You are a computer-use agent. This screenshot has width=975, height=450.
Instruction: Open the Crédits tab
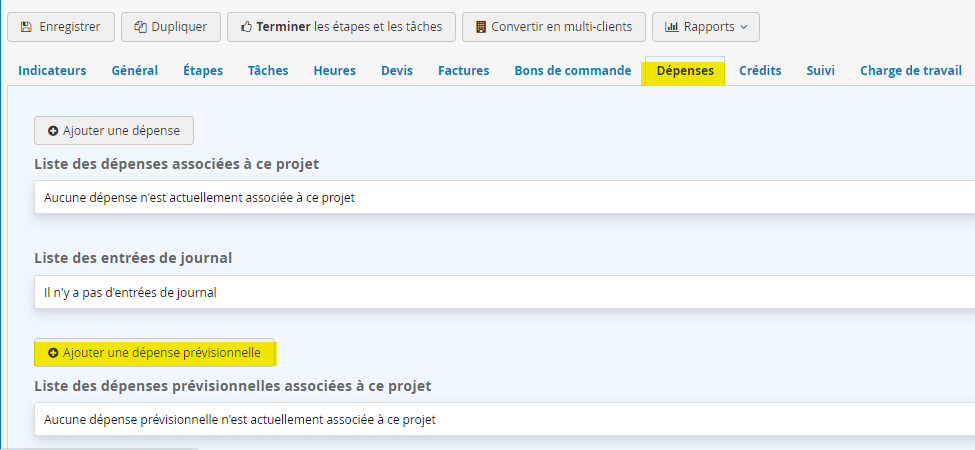[x=760, y=71]
